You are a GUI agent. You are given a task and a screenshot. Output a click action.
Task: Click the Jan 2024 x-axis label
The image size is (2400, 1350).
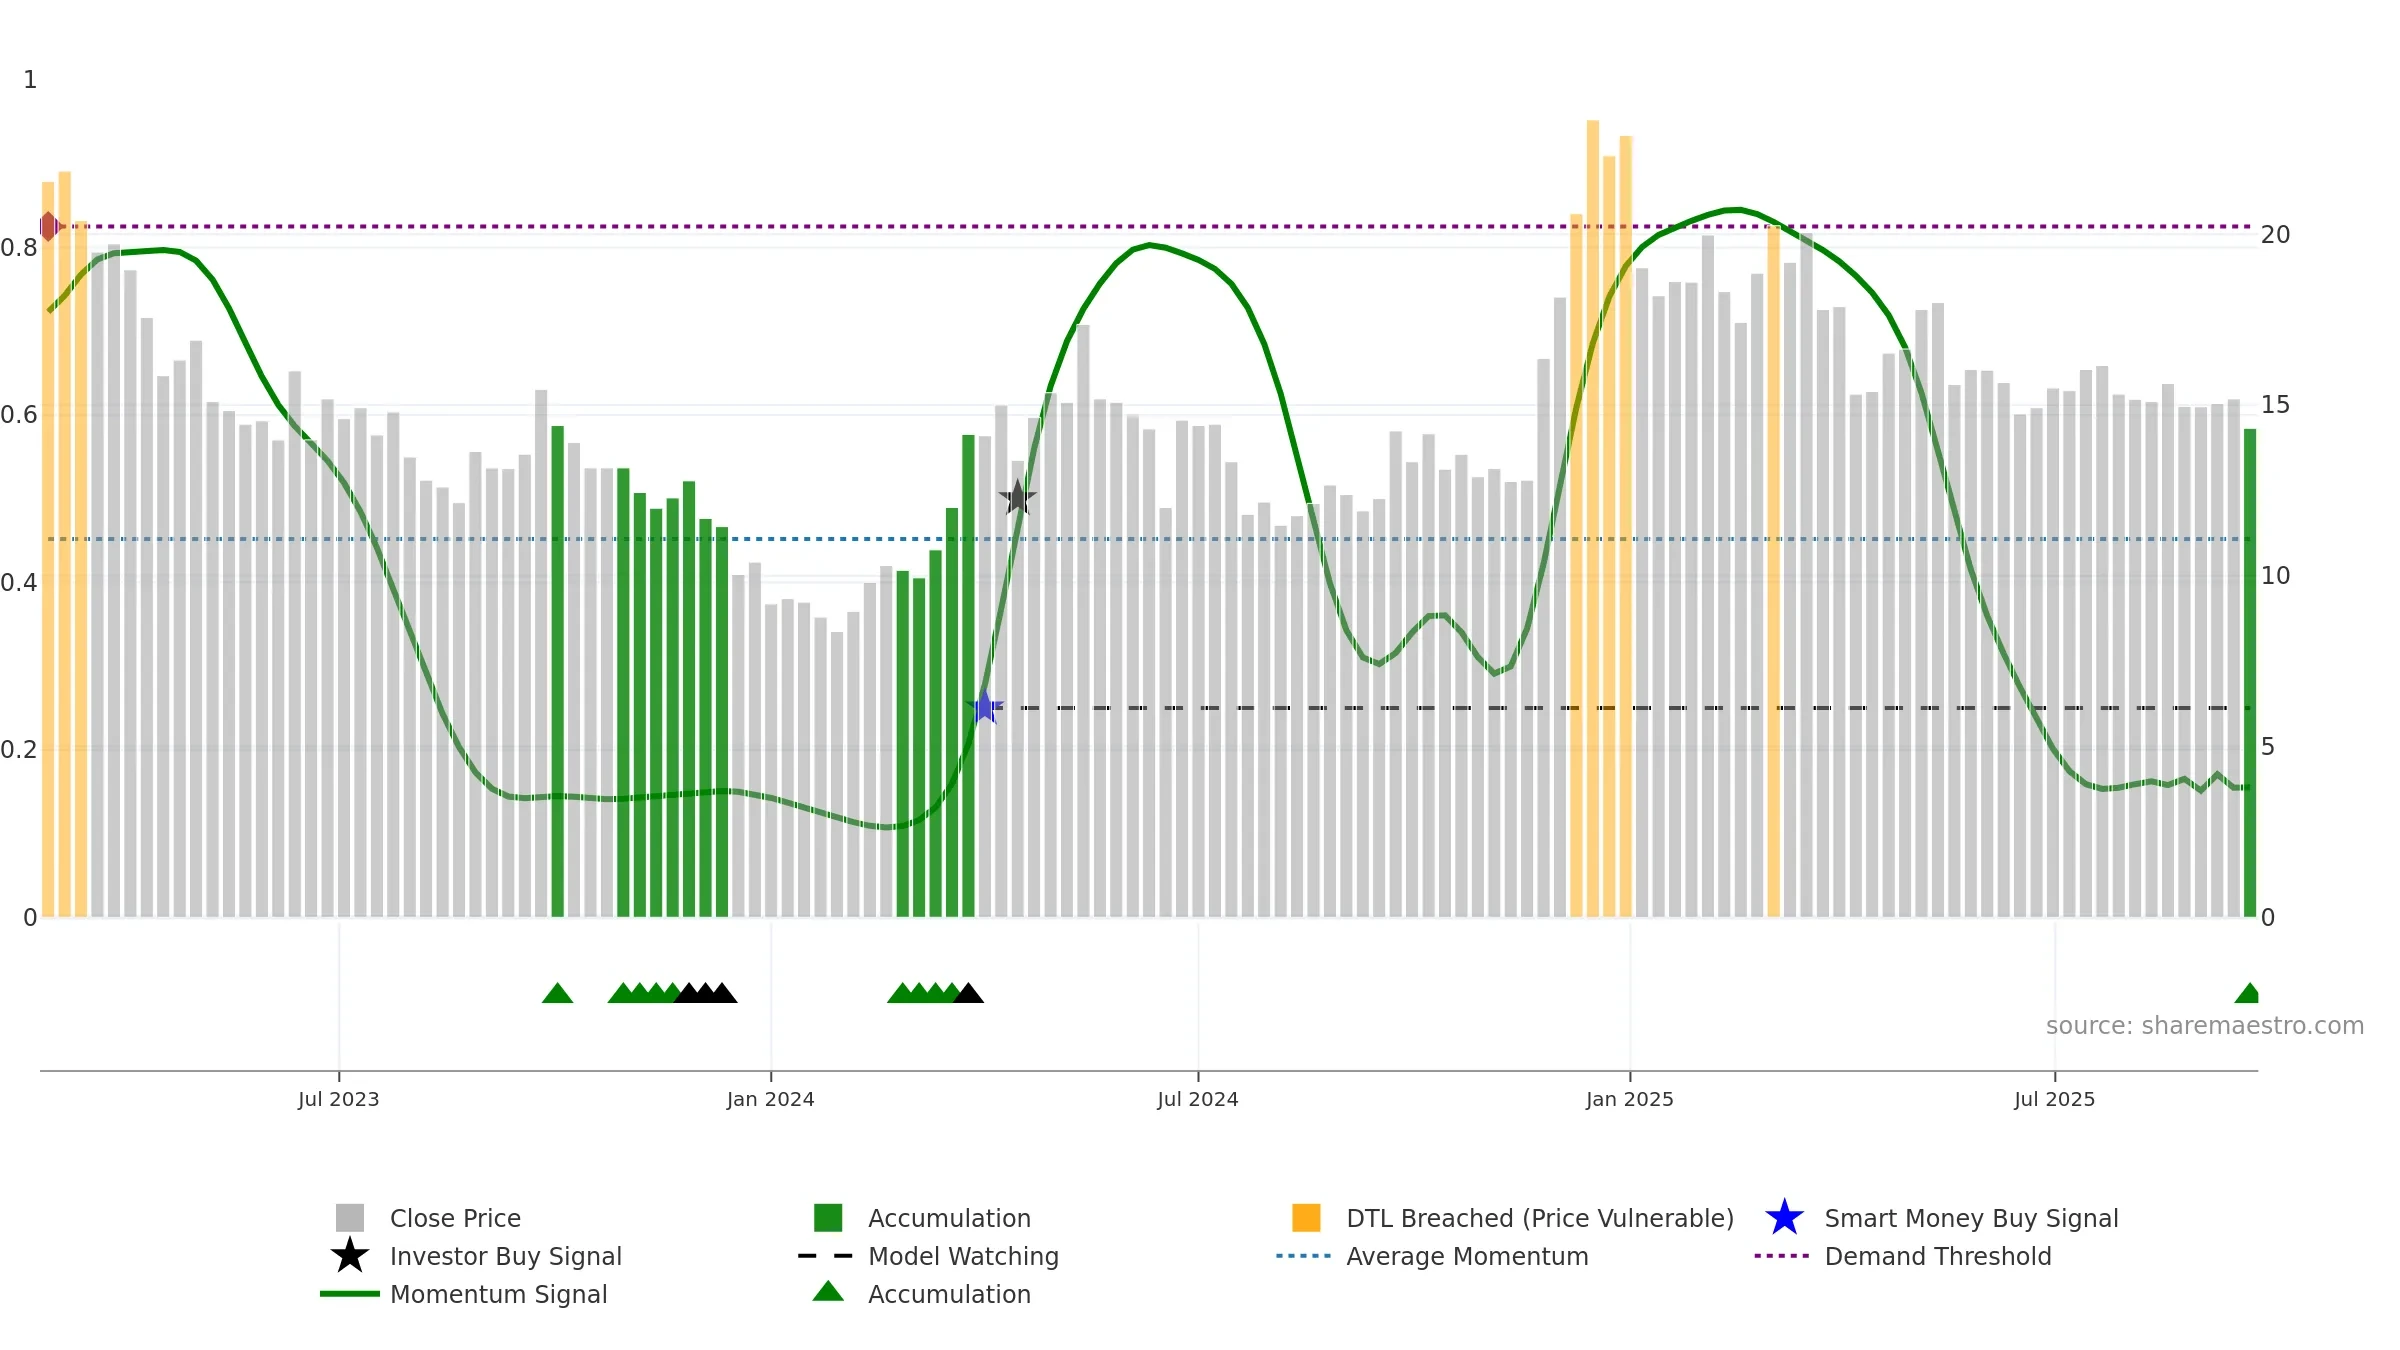(771, 1099)
